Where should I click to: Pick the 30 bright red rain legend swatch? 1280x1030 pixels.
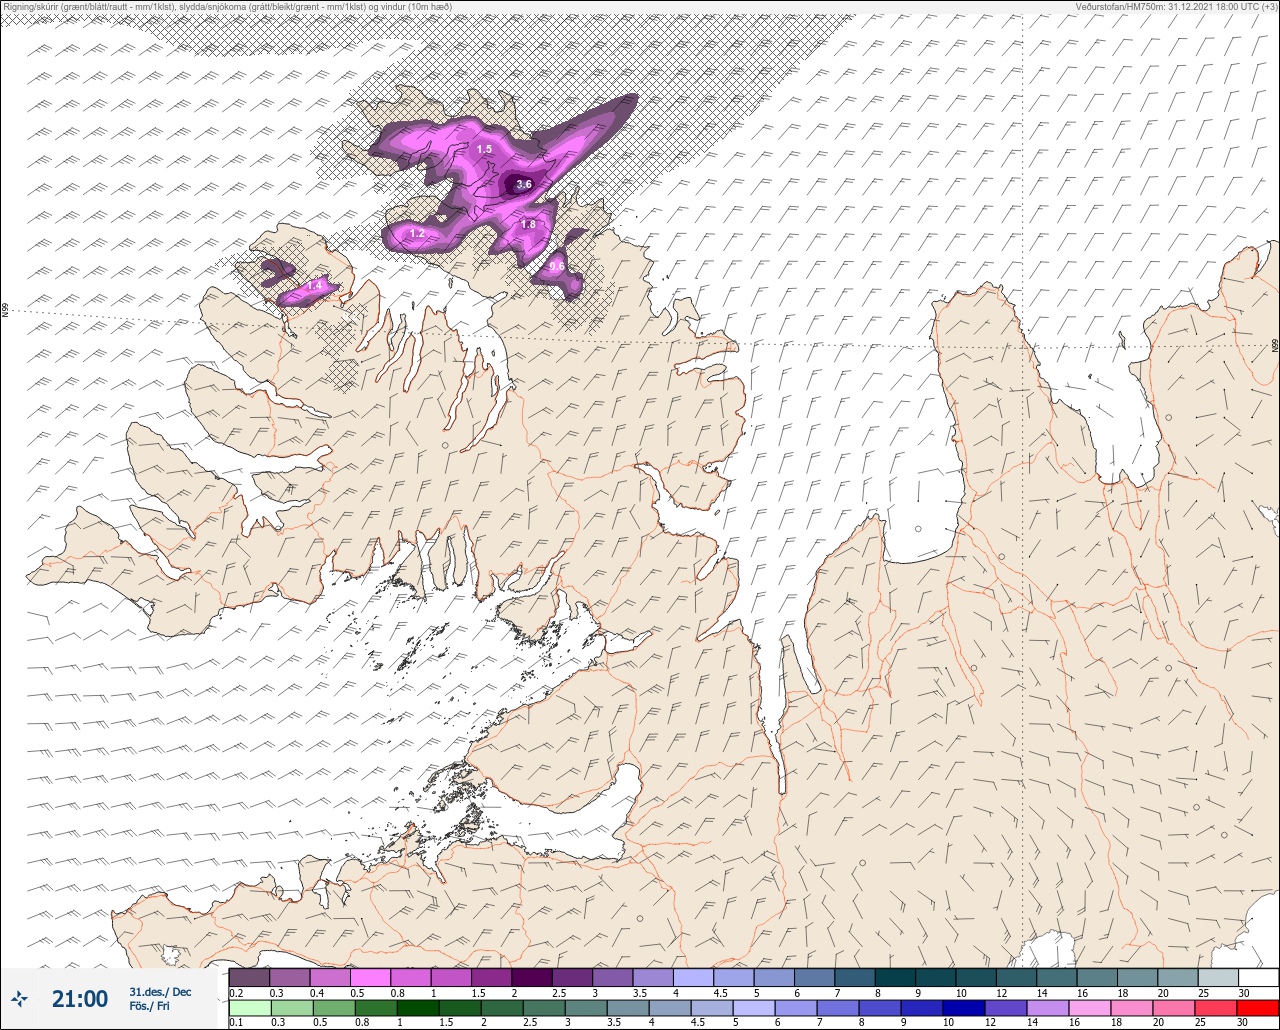[x=1258, y=1008]
